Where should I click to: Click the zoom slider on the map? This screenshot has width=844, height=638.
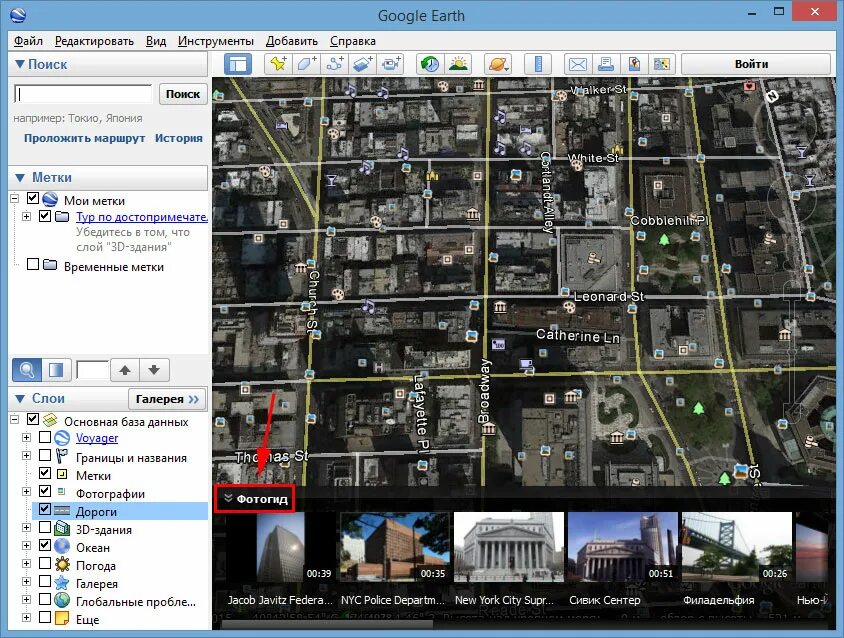pos(791,350)
